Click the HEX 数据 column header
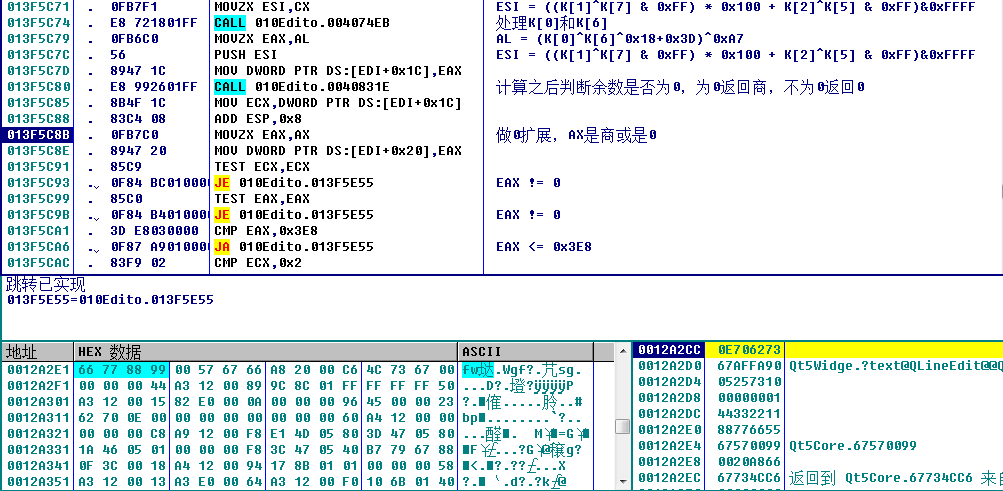The image size is (1003, 491). pos(266,352)
